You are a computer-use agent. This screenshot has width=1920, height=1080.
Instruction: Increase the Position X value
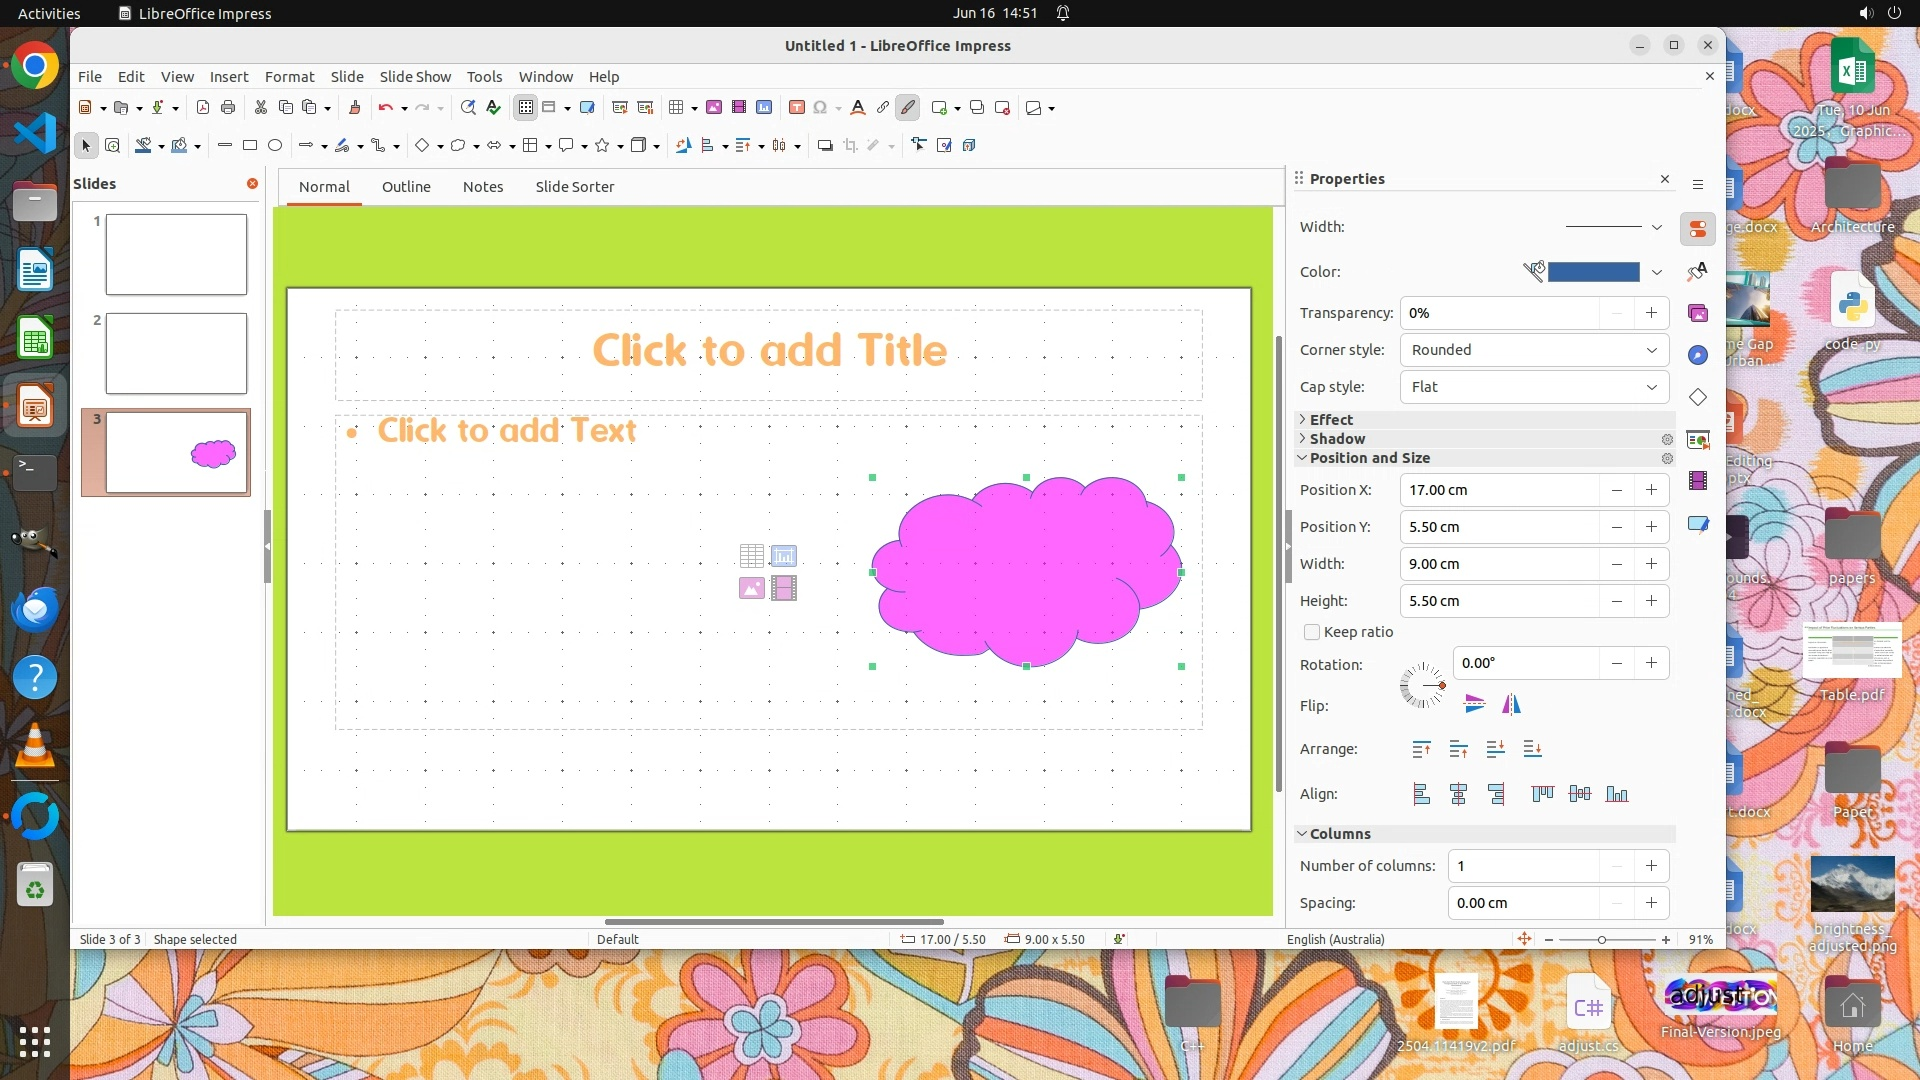pos(1651,490)
